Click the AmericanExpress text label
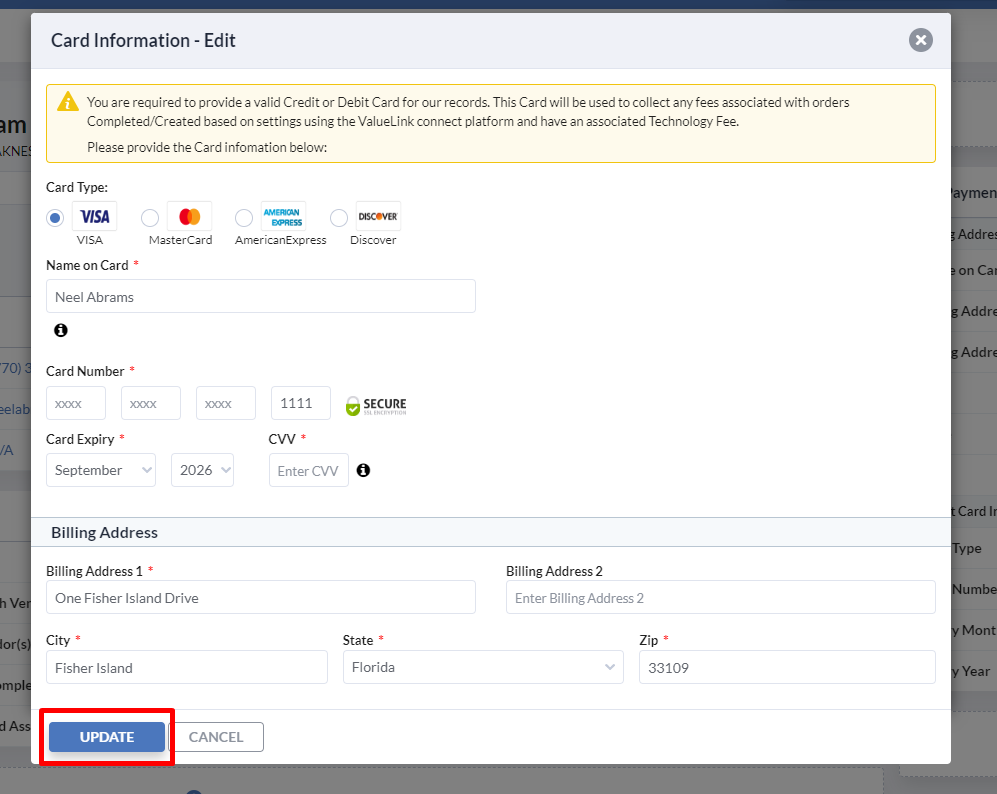 coord(280,240)
